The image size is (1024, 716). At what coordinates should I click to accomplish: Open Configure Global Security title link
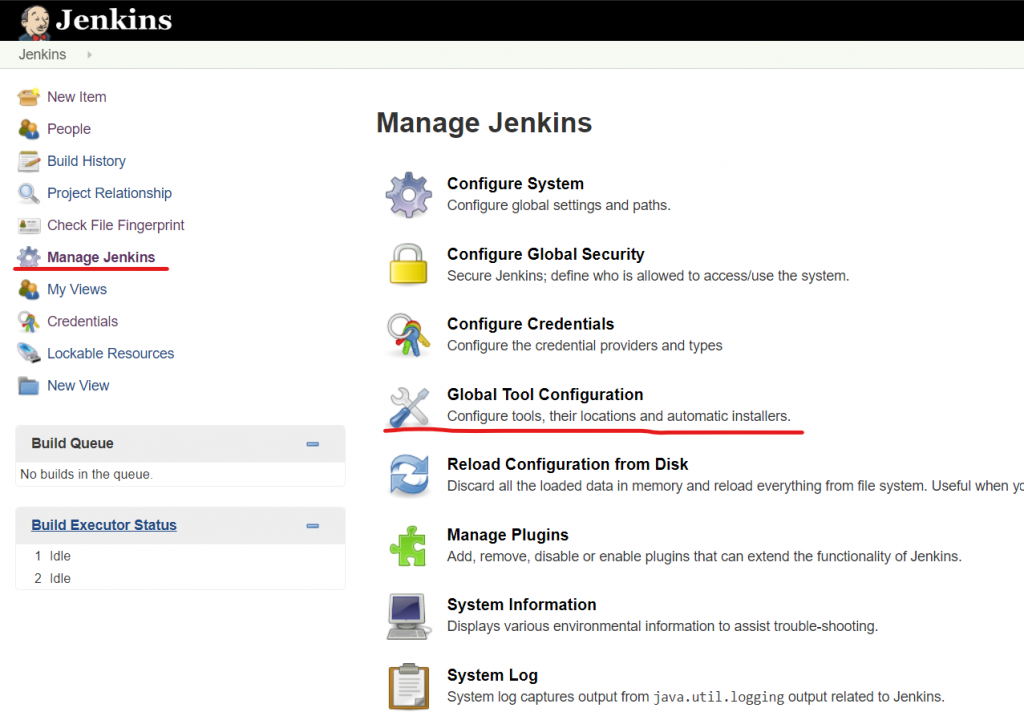(x=545, y=254)
